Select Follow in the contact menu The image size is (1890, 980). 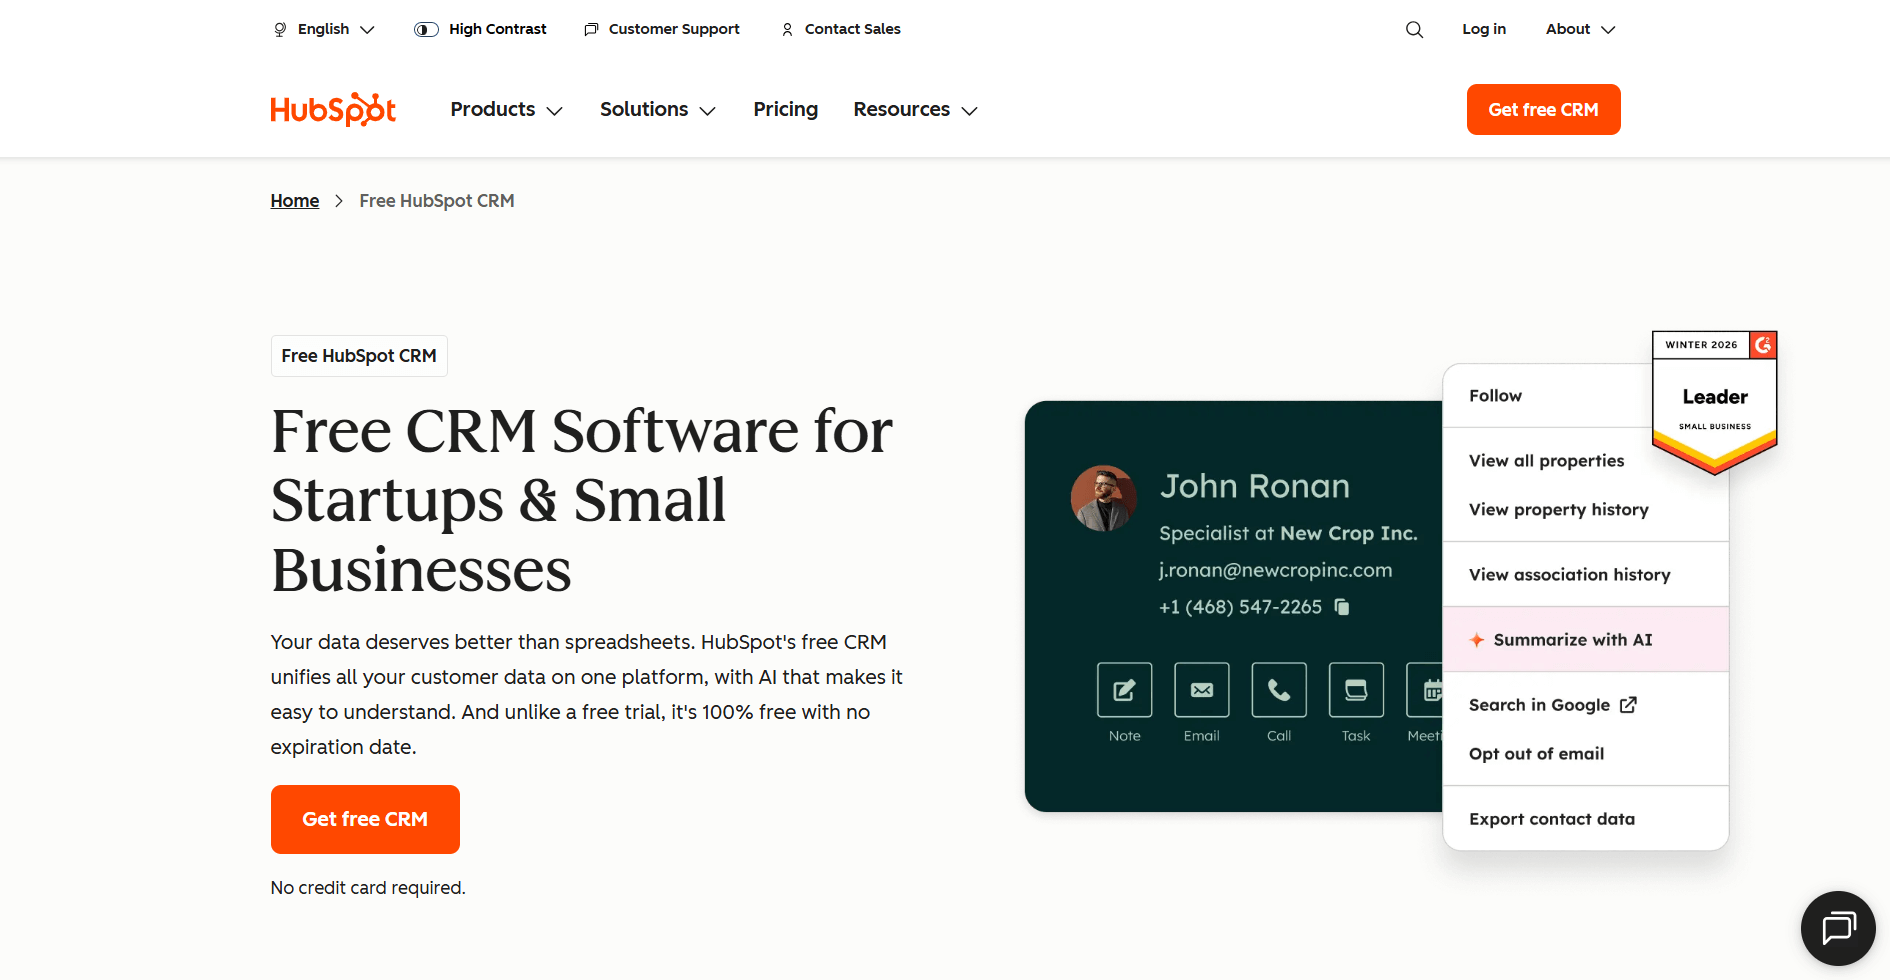coord(1495,396)
